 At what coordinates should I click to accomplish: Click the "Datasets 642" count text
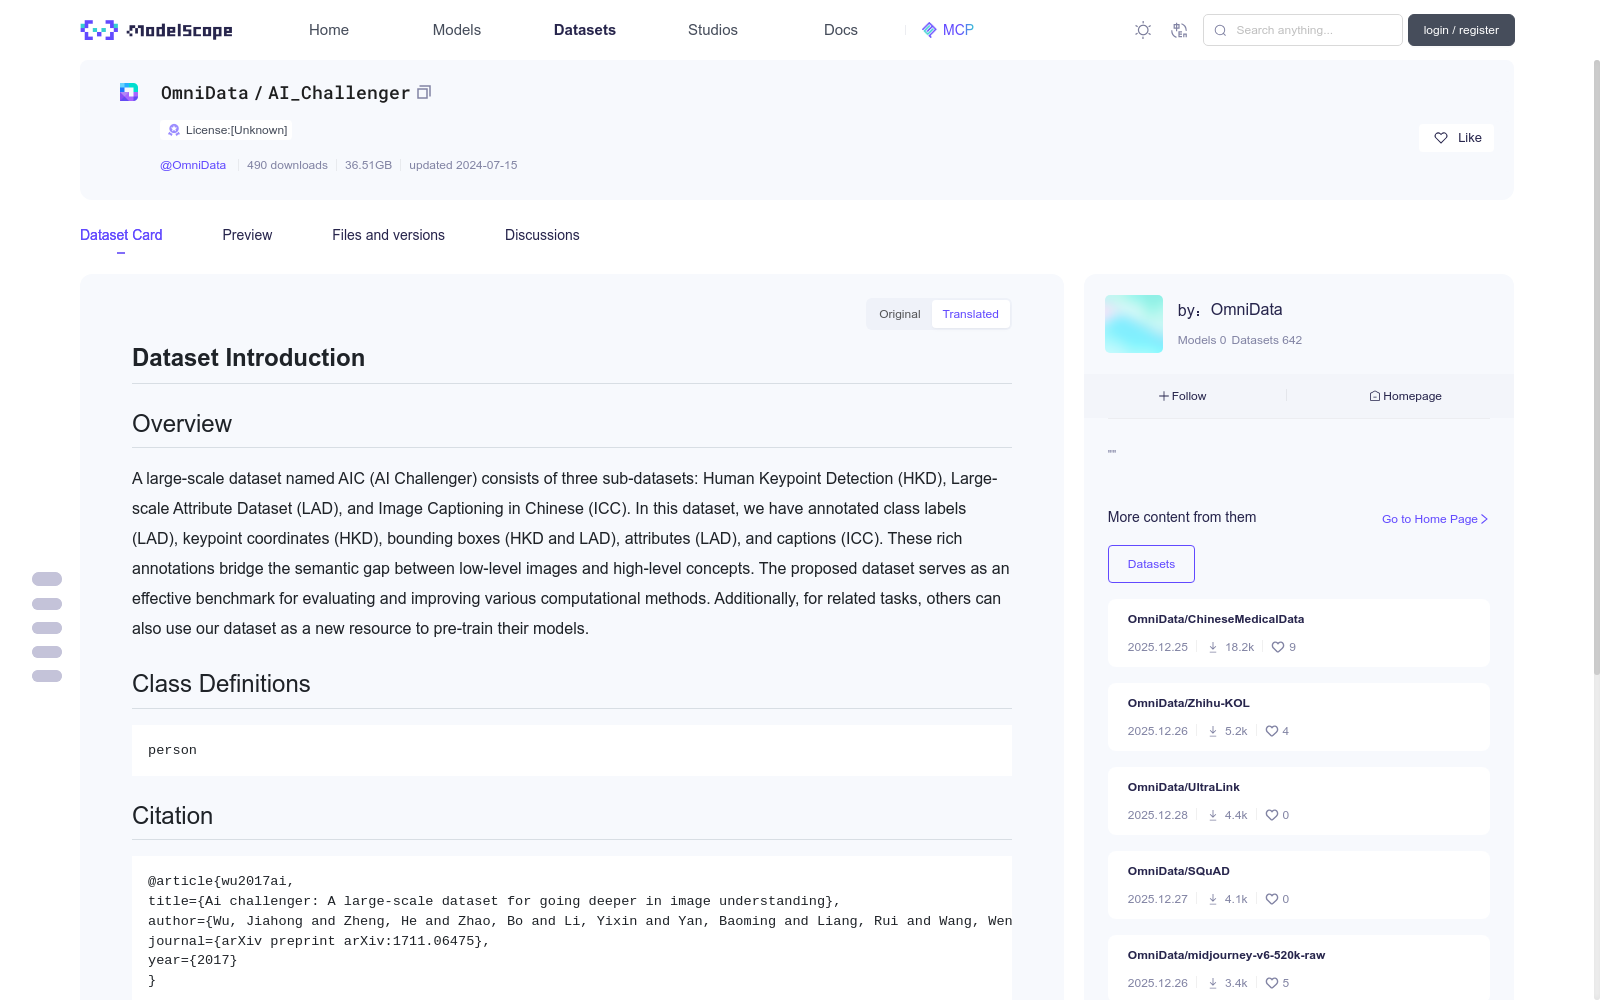(x=1267, y=340)
